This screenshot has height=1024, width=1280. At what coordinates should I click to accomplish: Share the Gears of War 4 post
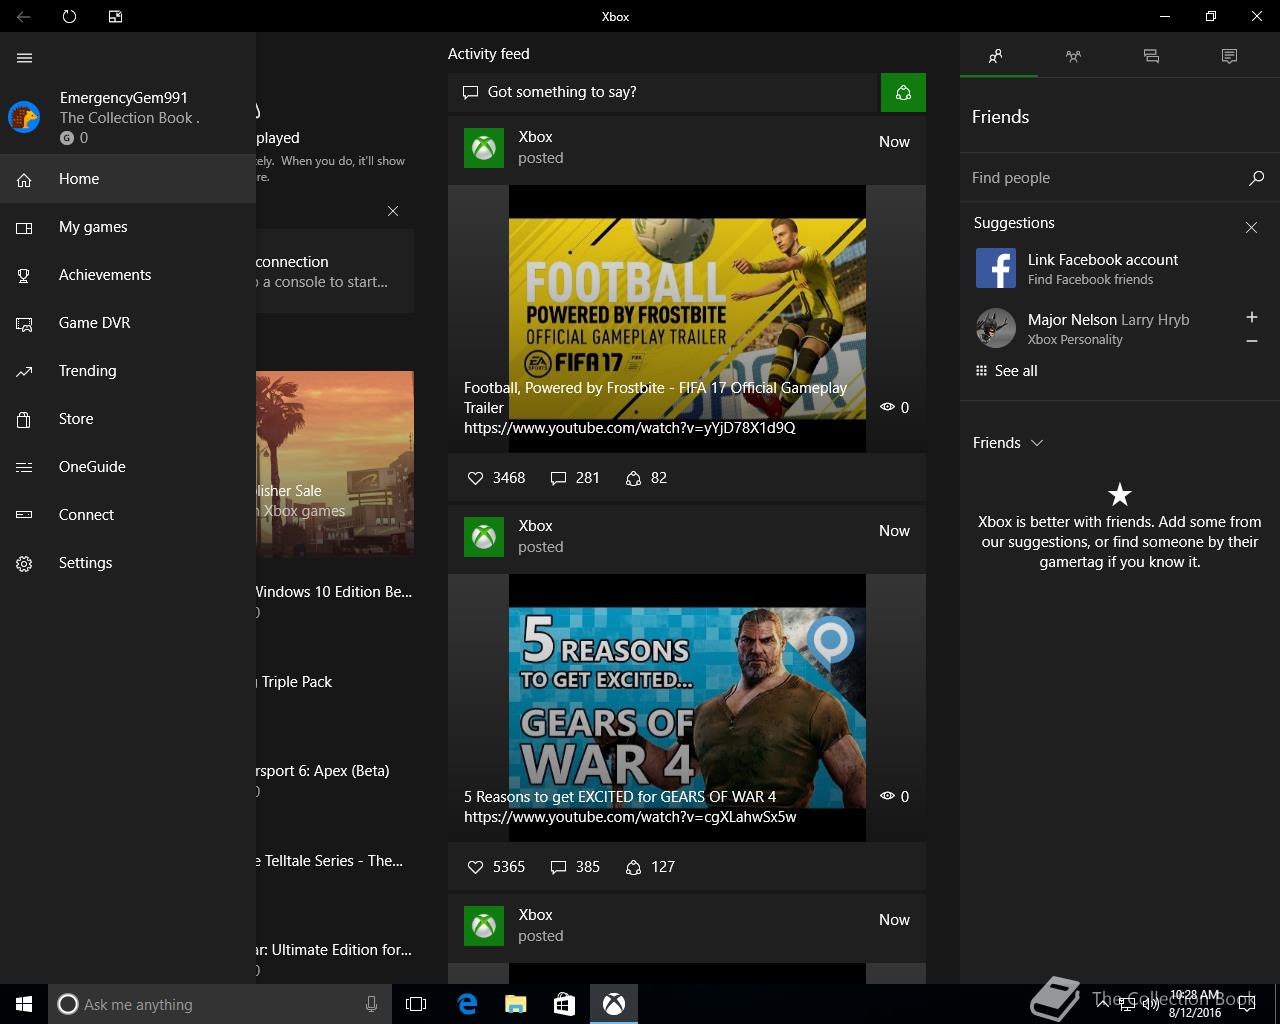650,867
